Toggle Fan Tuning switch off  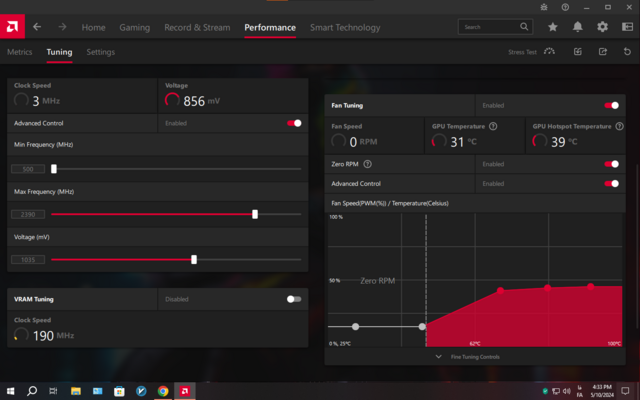(612, 105)
